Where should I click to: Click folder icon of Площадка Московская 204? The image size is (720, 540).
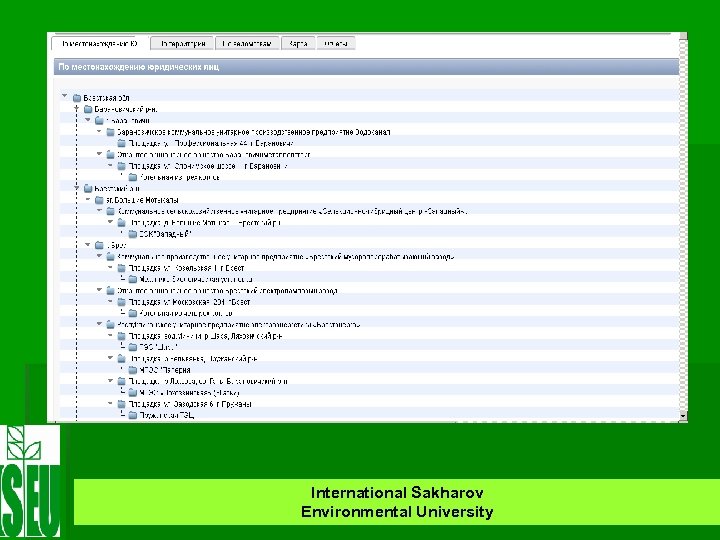[122, 302]
